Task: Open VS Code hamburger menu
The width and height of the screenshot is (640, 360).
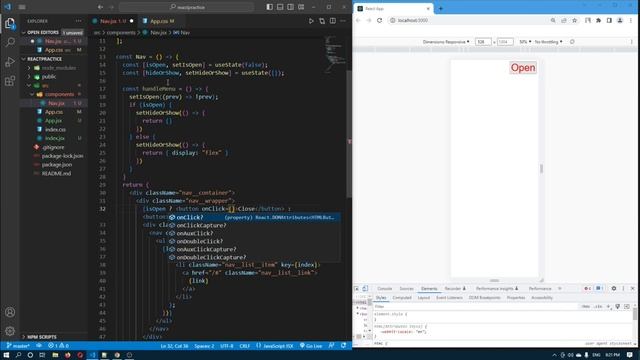Action: 22,7
